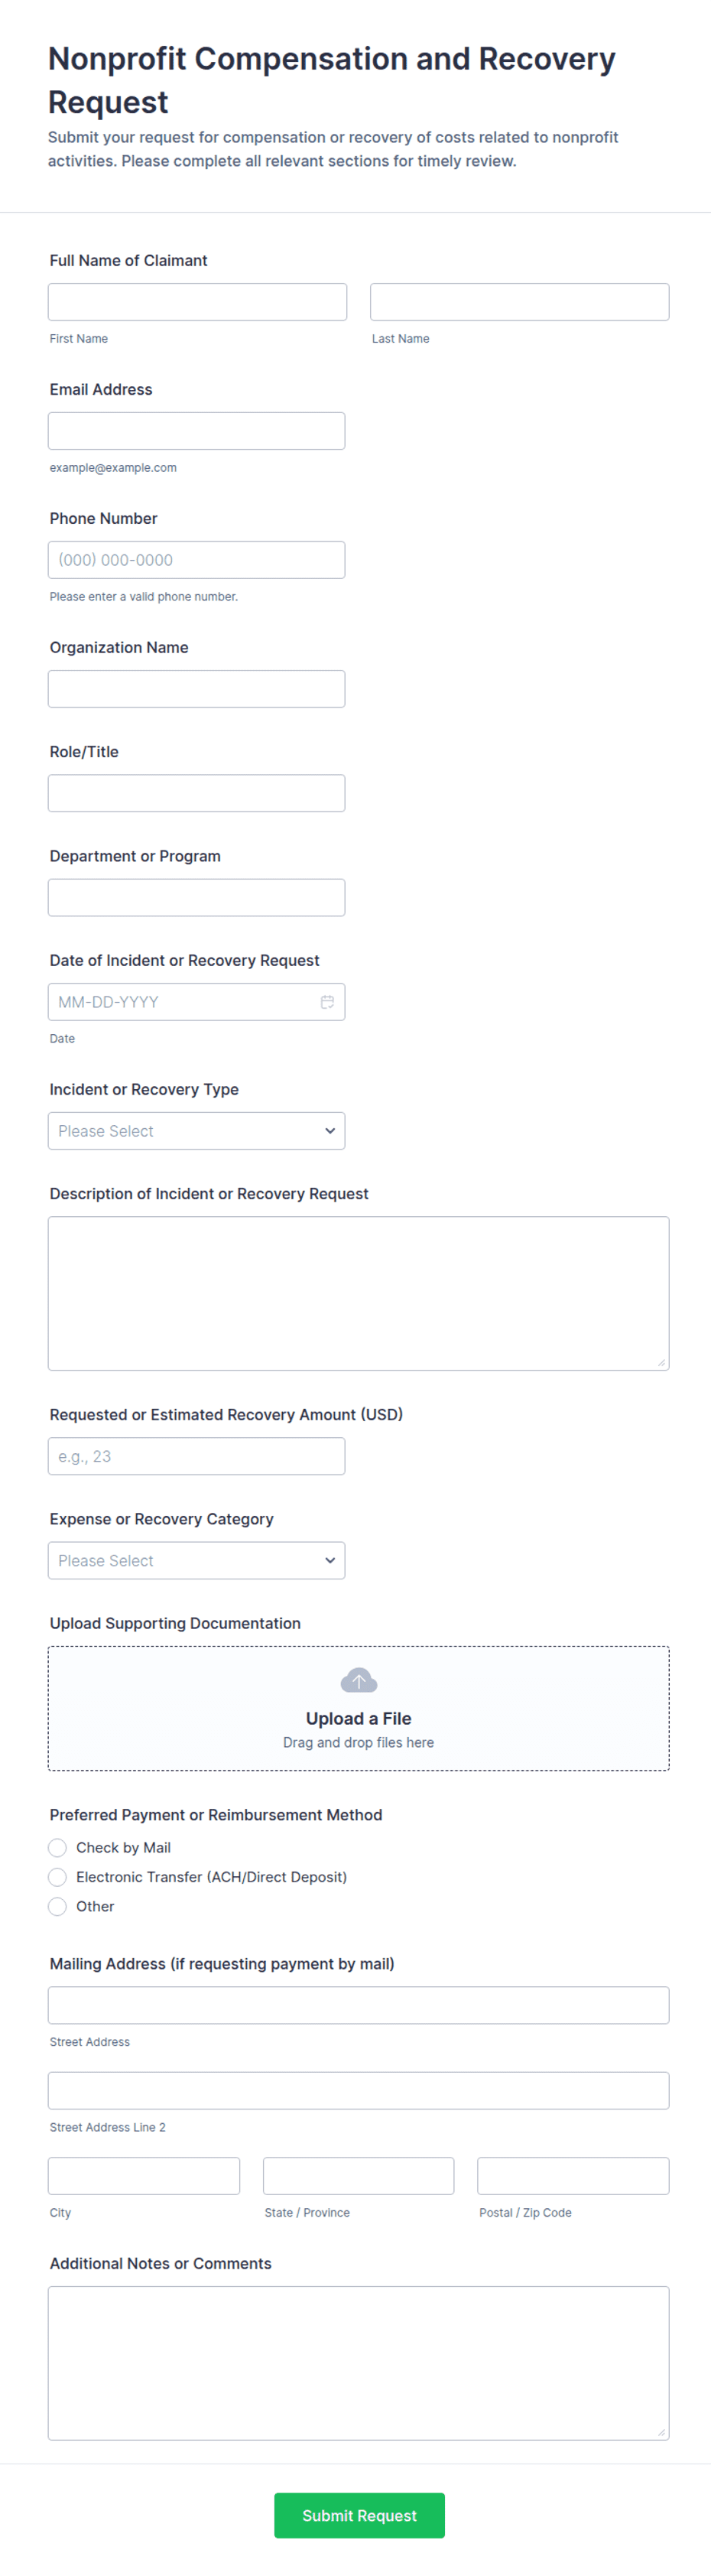Click the Role/Title input box
The image size is (711, 2576).
pyautogui.click(x=196, y=793)
